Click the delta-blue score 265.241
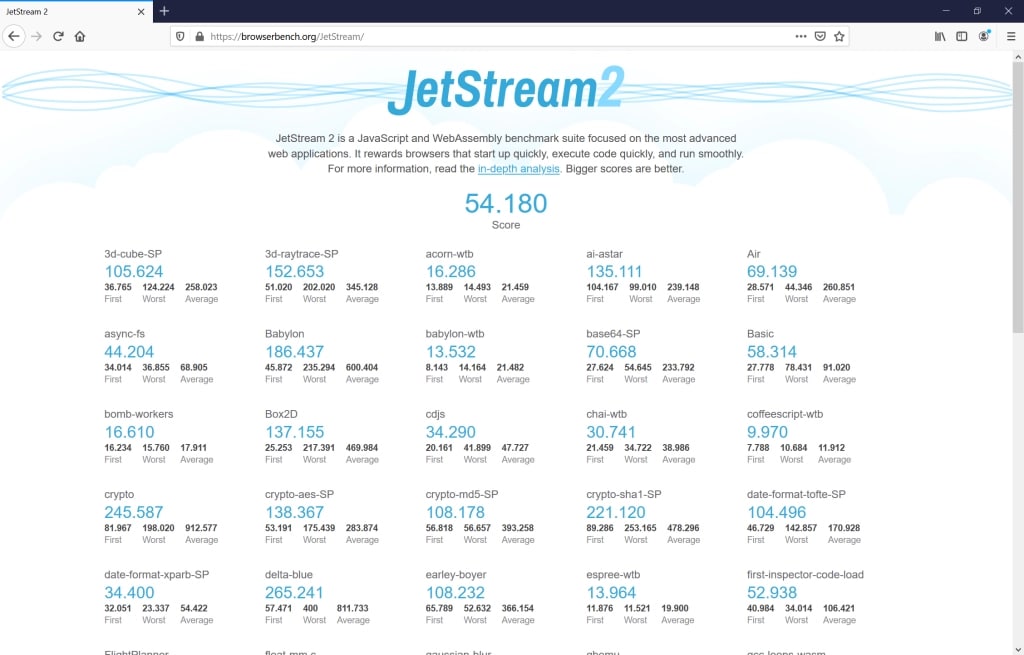The width and height of the screenshot is (1024, 655). 294,593
